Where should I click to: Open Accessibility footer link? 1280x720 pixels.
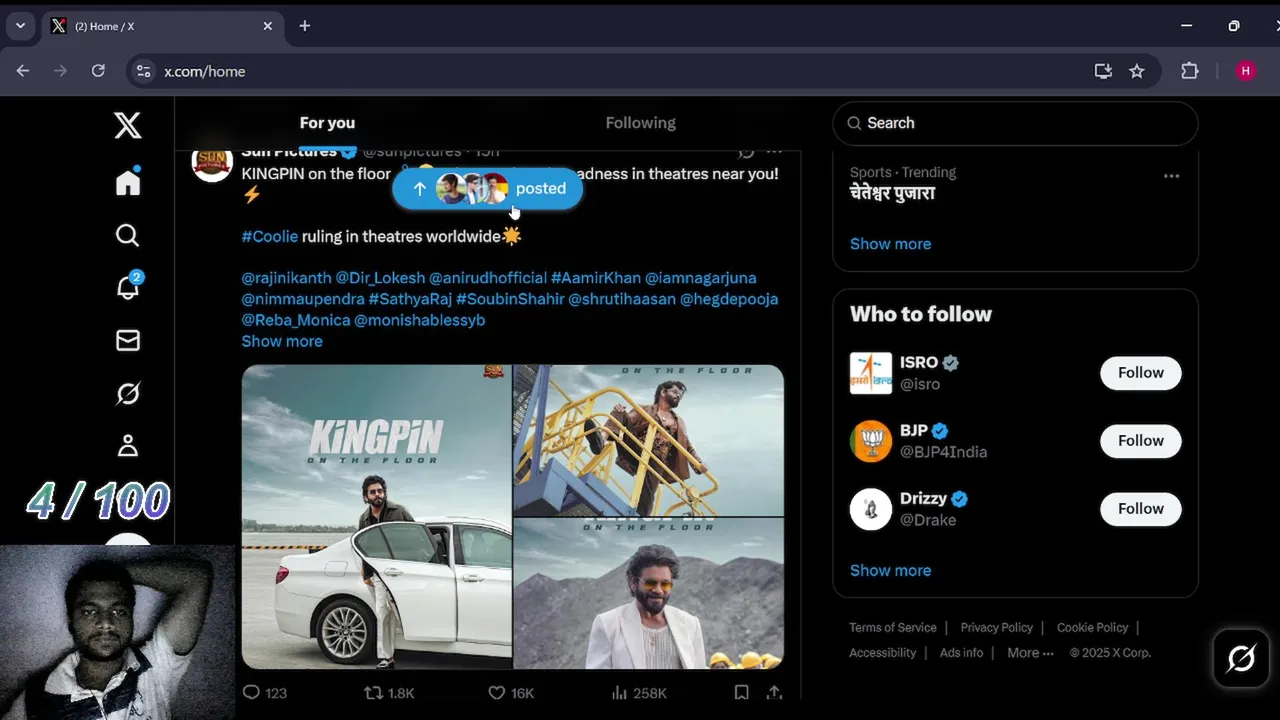coord(883,652)
